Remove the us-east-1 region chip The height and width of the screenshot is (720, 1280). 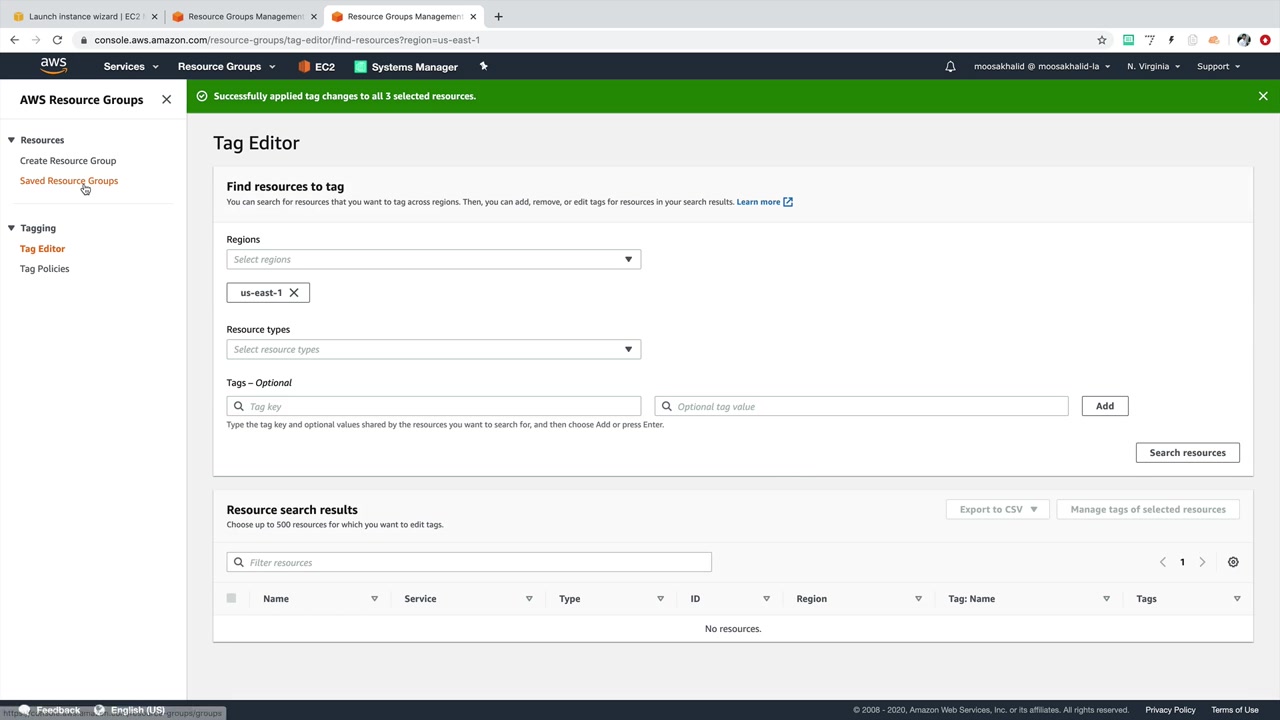[x=294, y=293]
